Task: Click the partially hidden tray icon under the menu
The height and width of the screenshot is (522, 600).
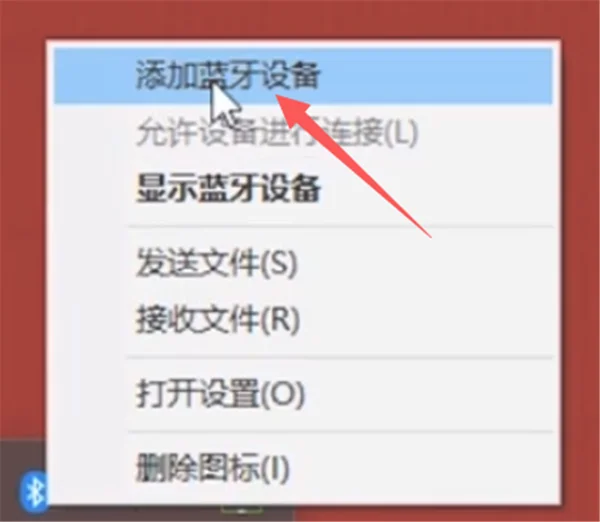Action: tap(241, 511)
